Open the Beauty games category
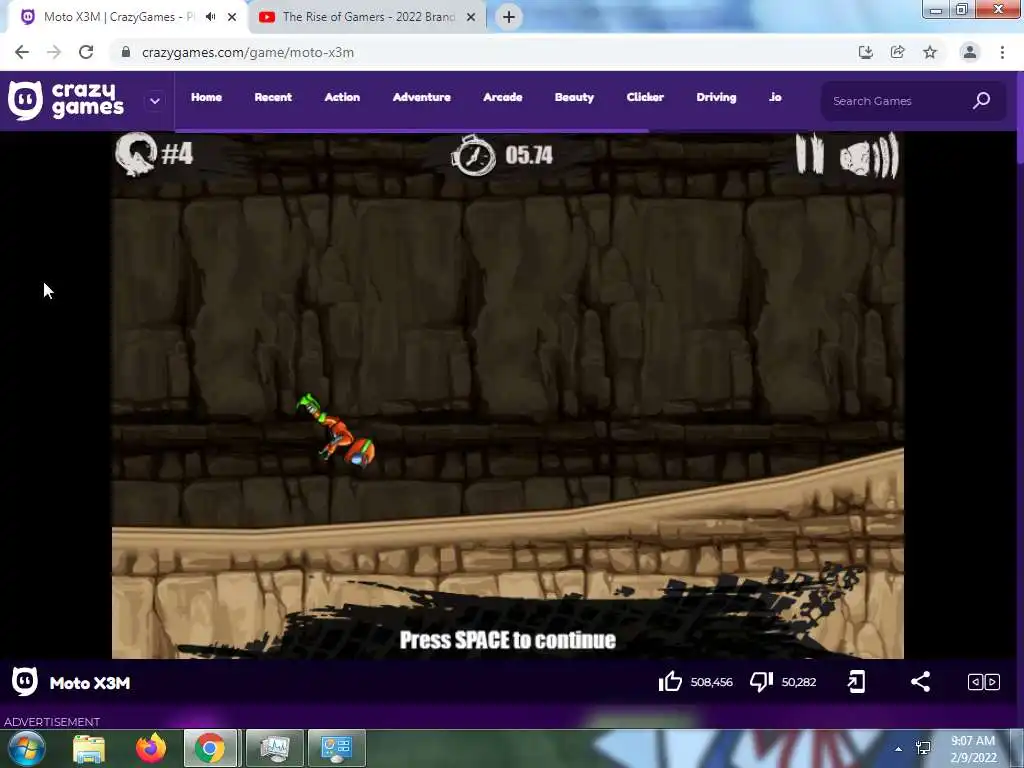Image resolution: width=1024 pixels, height=768 pixels. pos(574,97)
